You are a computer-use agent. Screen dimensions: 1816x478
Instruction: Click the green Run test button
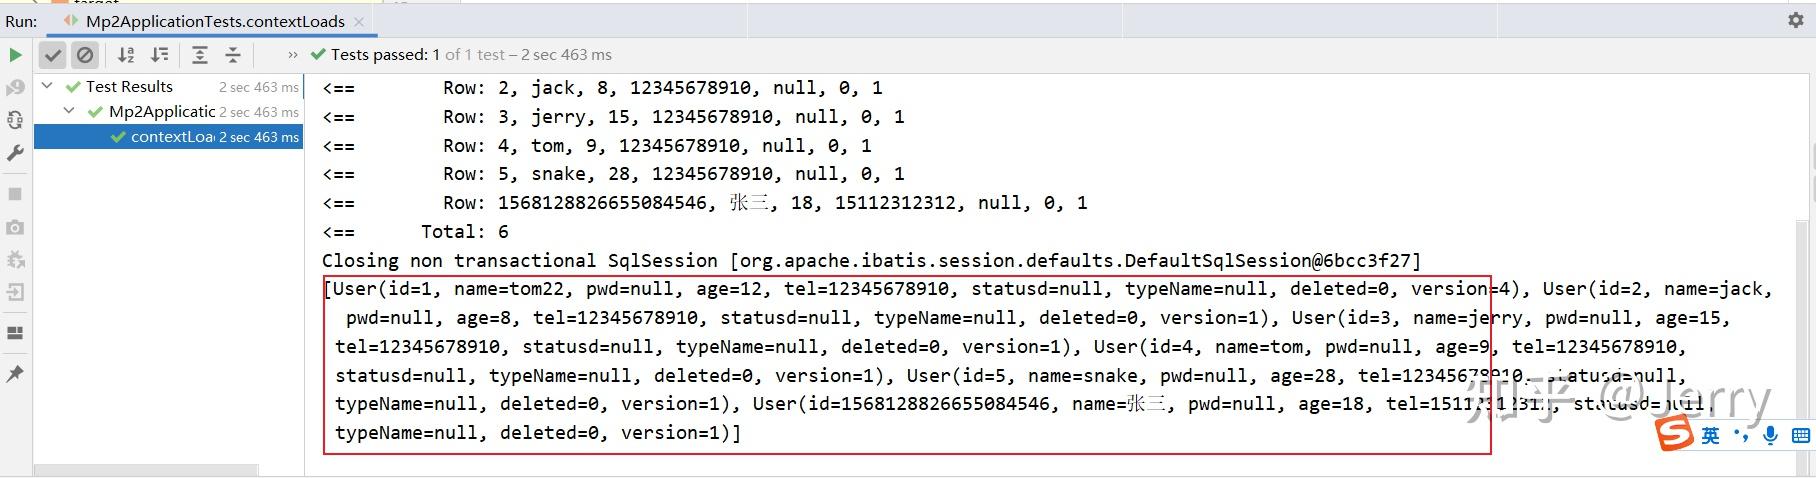coord(15,55)
